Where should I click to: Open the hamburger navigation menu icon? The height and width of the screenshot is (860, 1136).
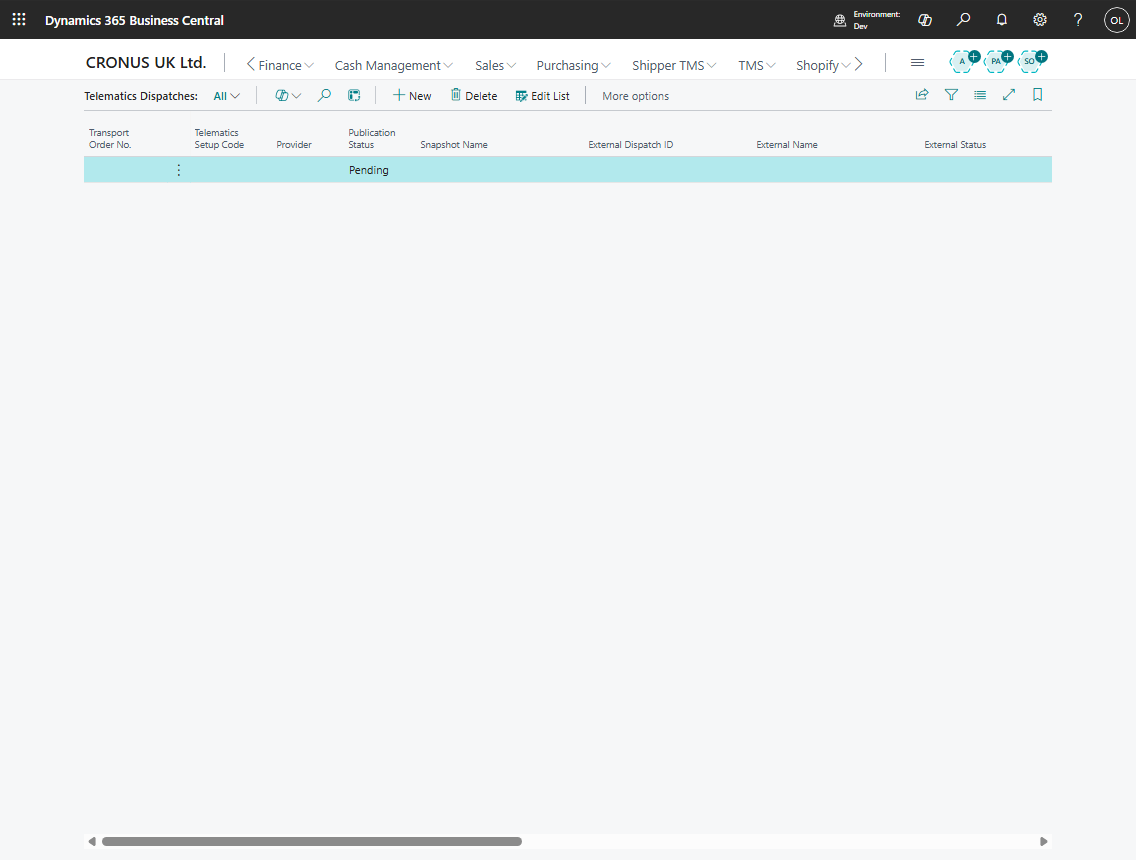pyautogui.click(x=917, y=63)
